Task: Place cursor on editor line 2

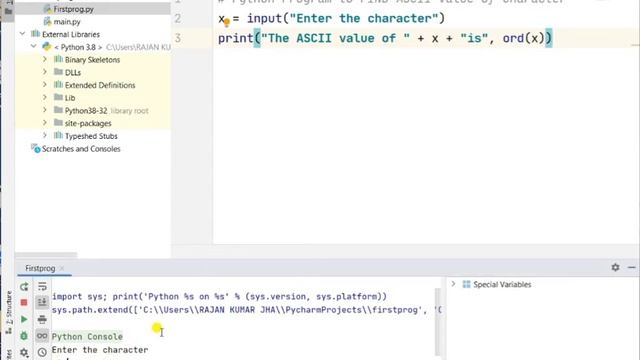Action: pyautogui.click(x=331, y=18)
